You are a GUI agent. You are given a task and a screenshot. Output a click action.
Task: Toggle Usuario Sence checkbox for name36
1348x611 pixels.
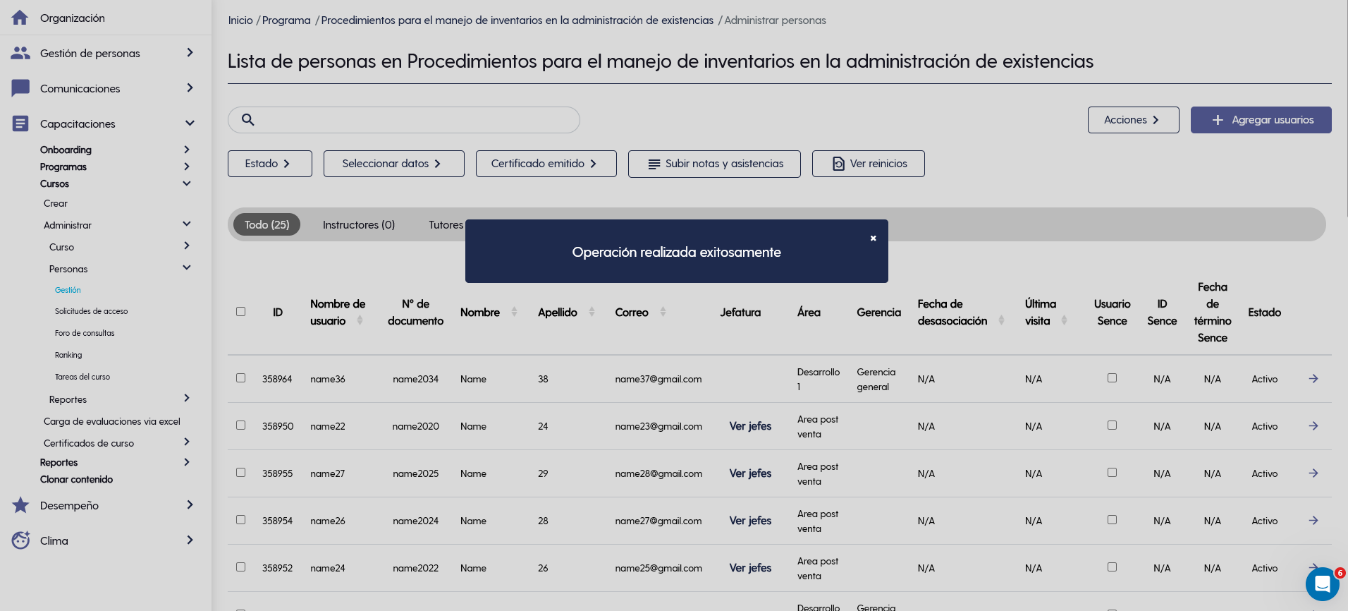click(1112, 378)
